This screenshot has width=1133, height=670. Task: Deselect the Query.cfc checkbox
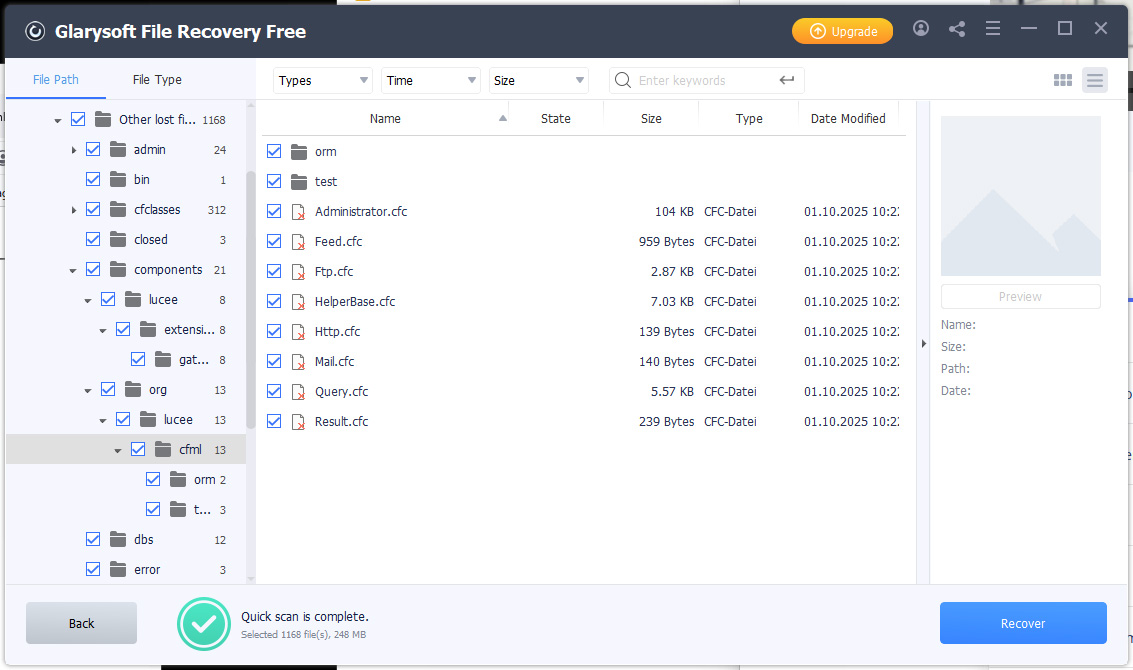[x=274, y=392]
